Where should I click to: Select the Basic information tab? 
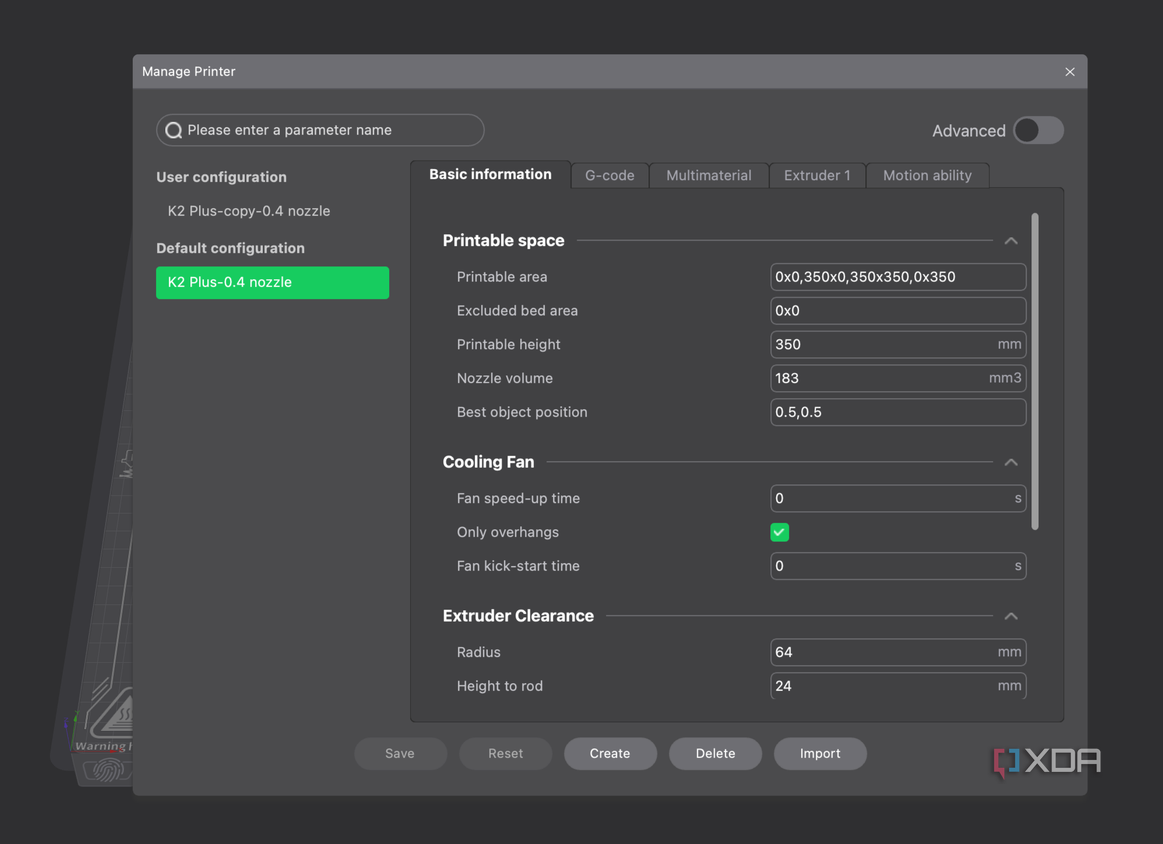coord(490,174)
